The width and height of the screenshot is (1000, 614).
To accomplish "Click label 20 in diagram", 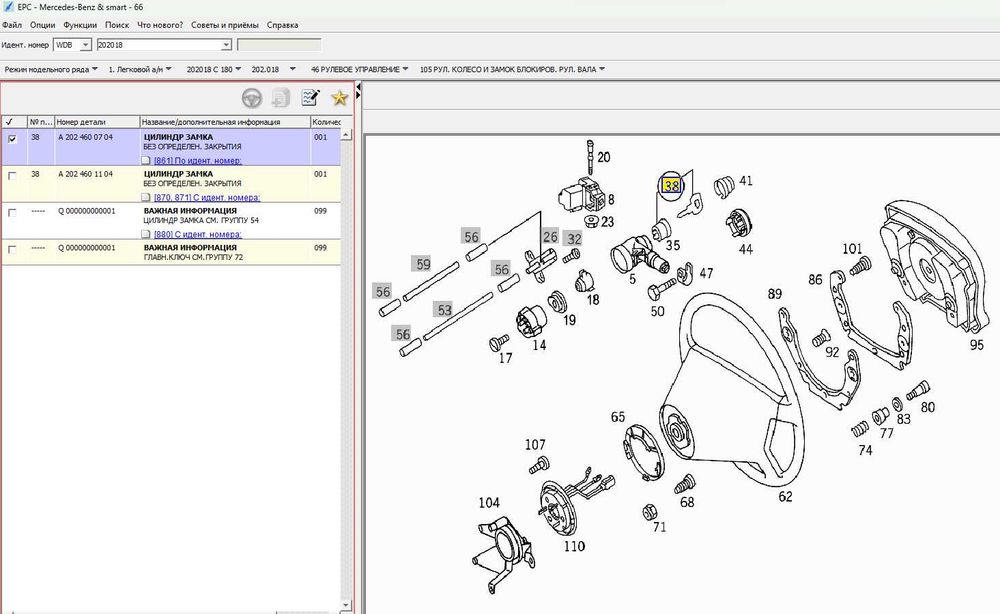I will [x=603, y=157].
